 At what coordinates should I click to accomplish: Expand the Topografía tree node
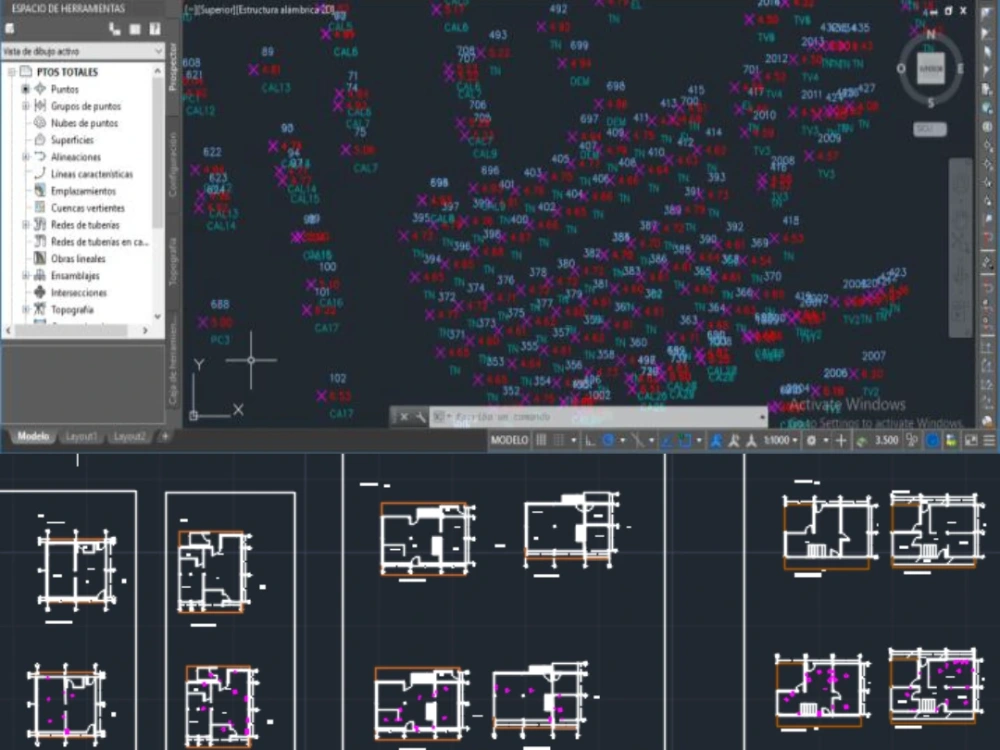click(26, 309)
